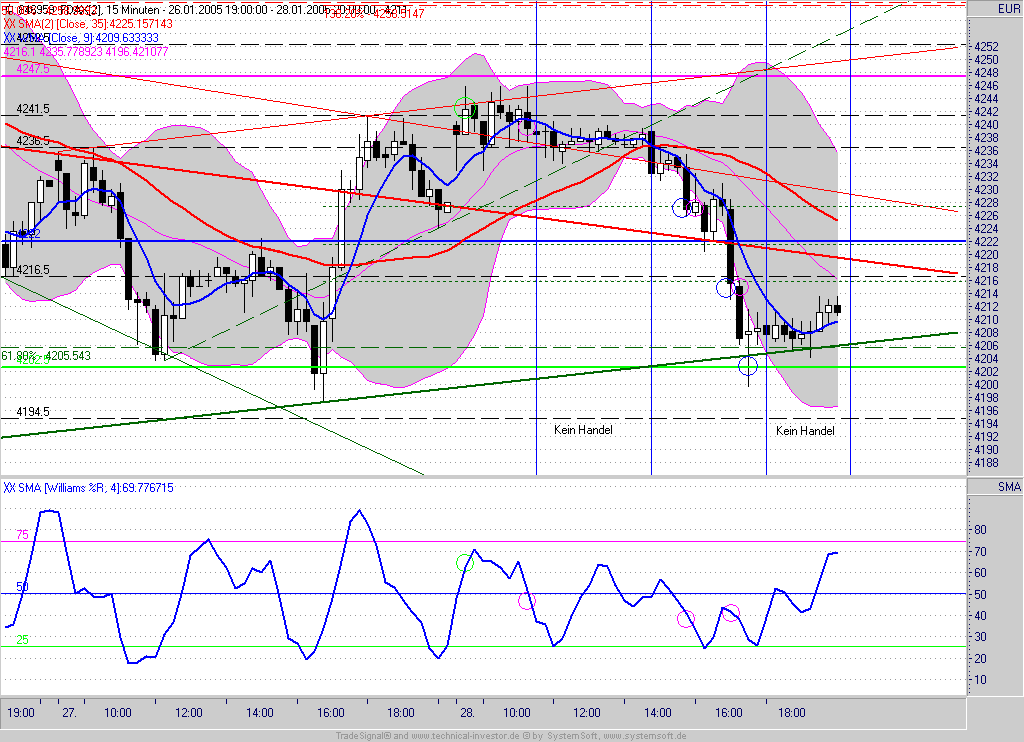Click the green circle marker on the price candles
The width and height of the screenshot is (1024, 742).
click(x=464, y=106)
